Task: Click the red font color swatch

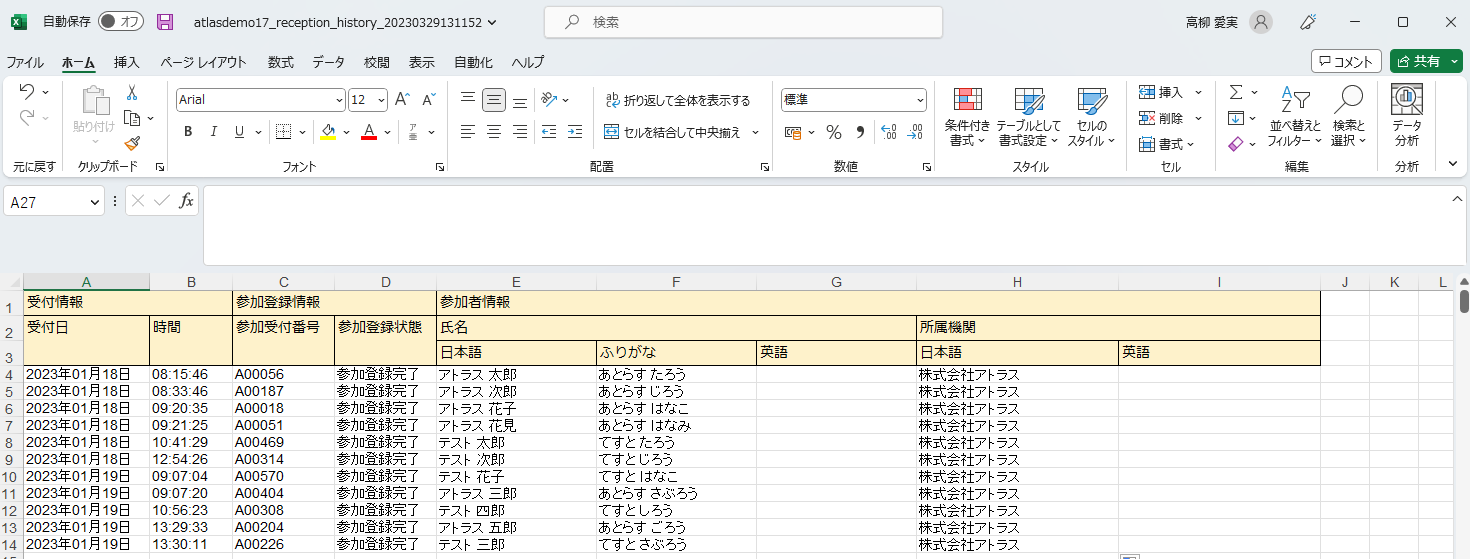Action: pos(368,132)
